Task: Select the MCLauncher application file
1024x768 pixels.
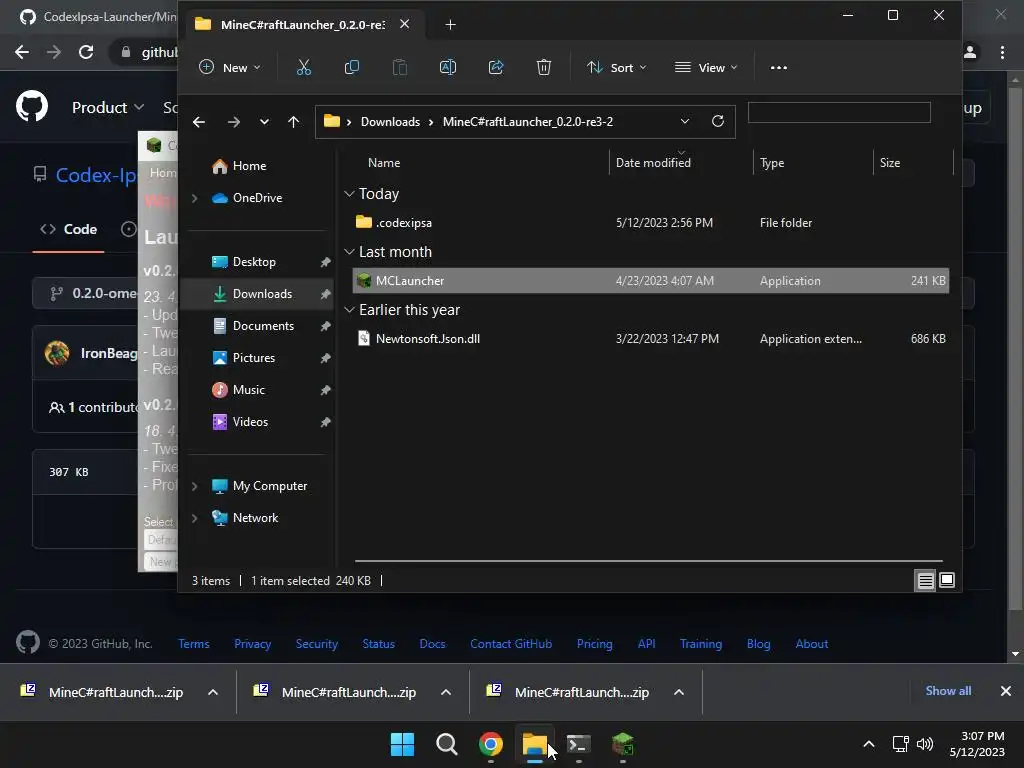Action: [650, 281]
